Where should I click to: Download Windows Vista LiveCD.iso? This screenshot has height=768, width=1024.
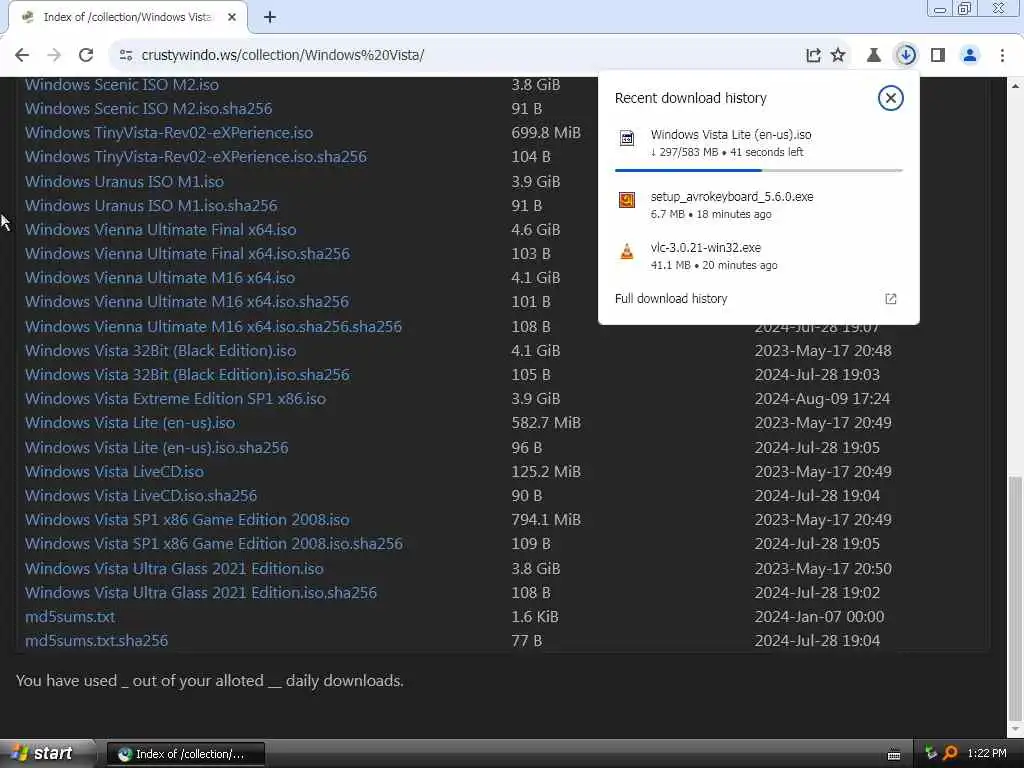pyautogui.click(x=114, y=472)
